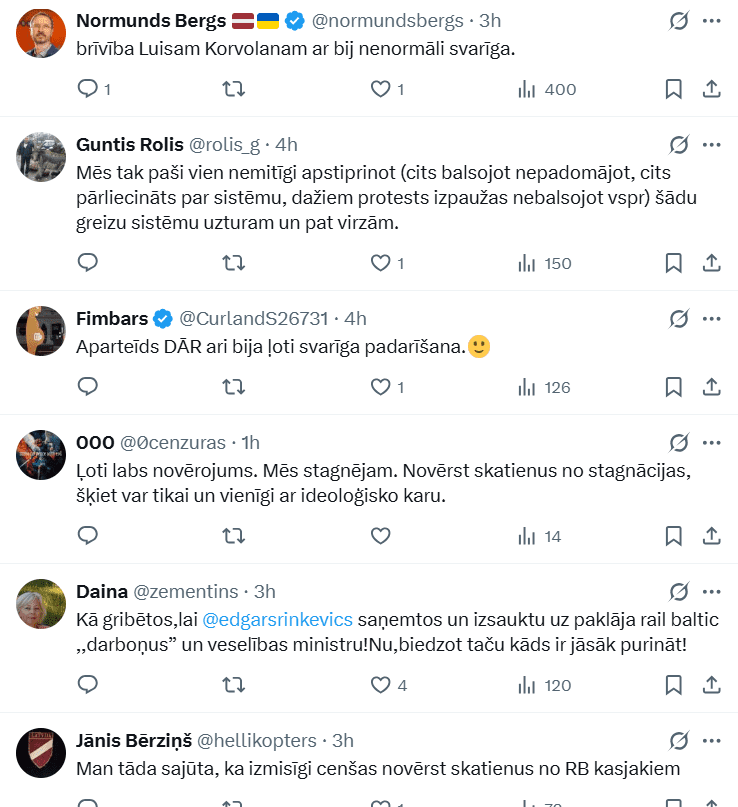Click Guntis Rolis' profile avatar
Image resolution: width=738 pixels, height=807 pixels.
click(x=42, y=158)
